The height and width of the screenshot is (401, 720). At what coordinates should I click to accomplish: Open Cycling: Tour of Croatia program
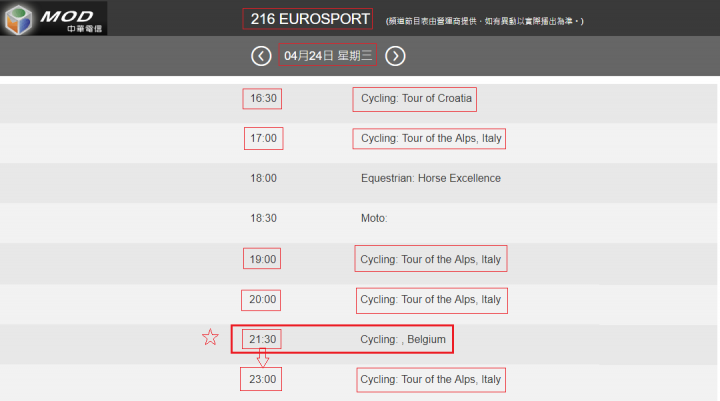tap(416, 98)
